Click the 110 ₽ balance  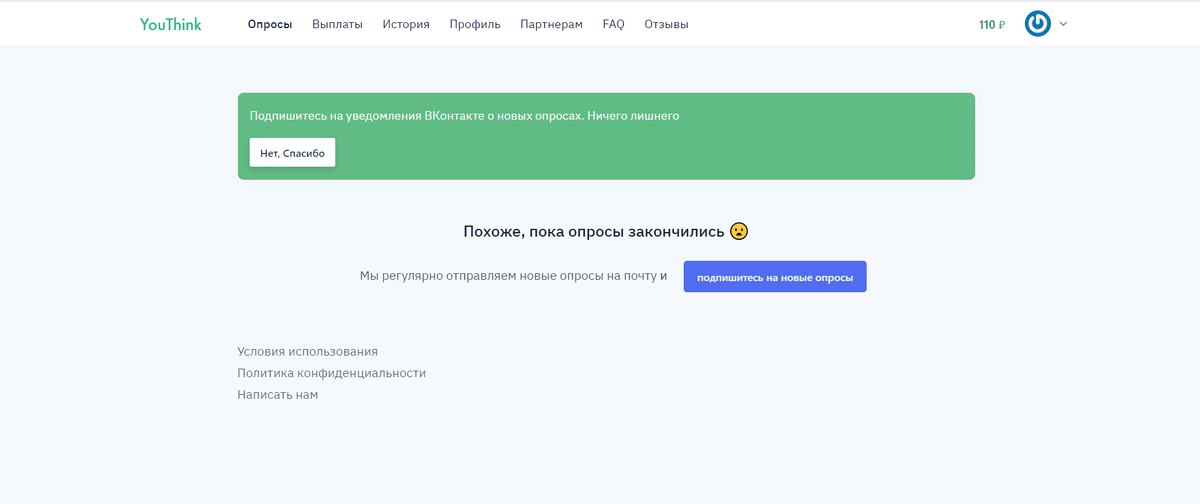pyautogui.click(x=992, y=24)
